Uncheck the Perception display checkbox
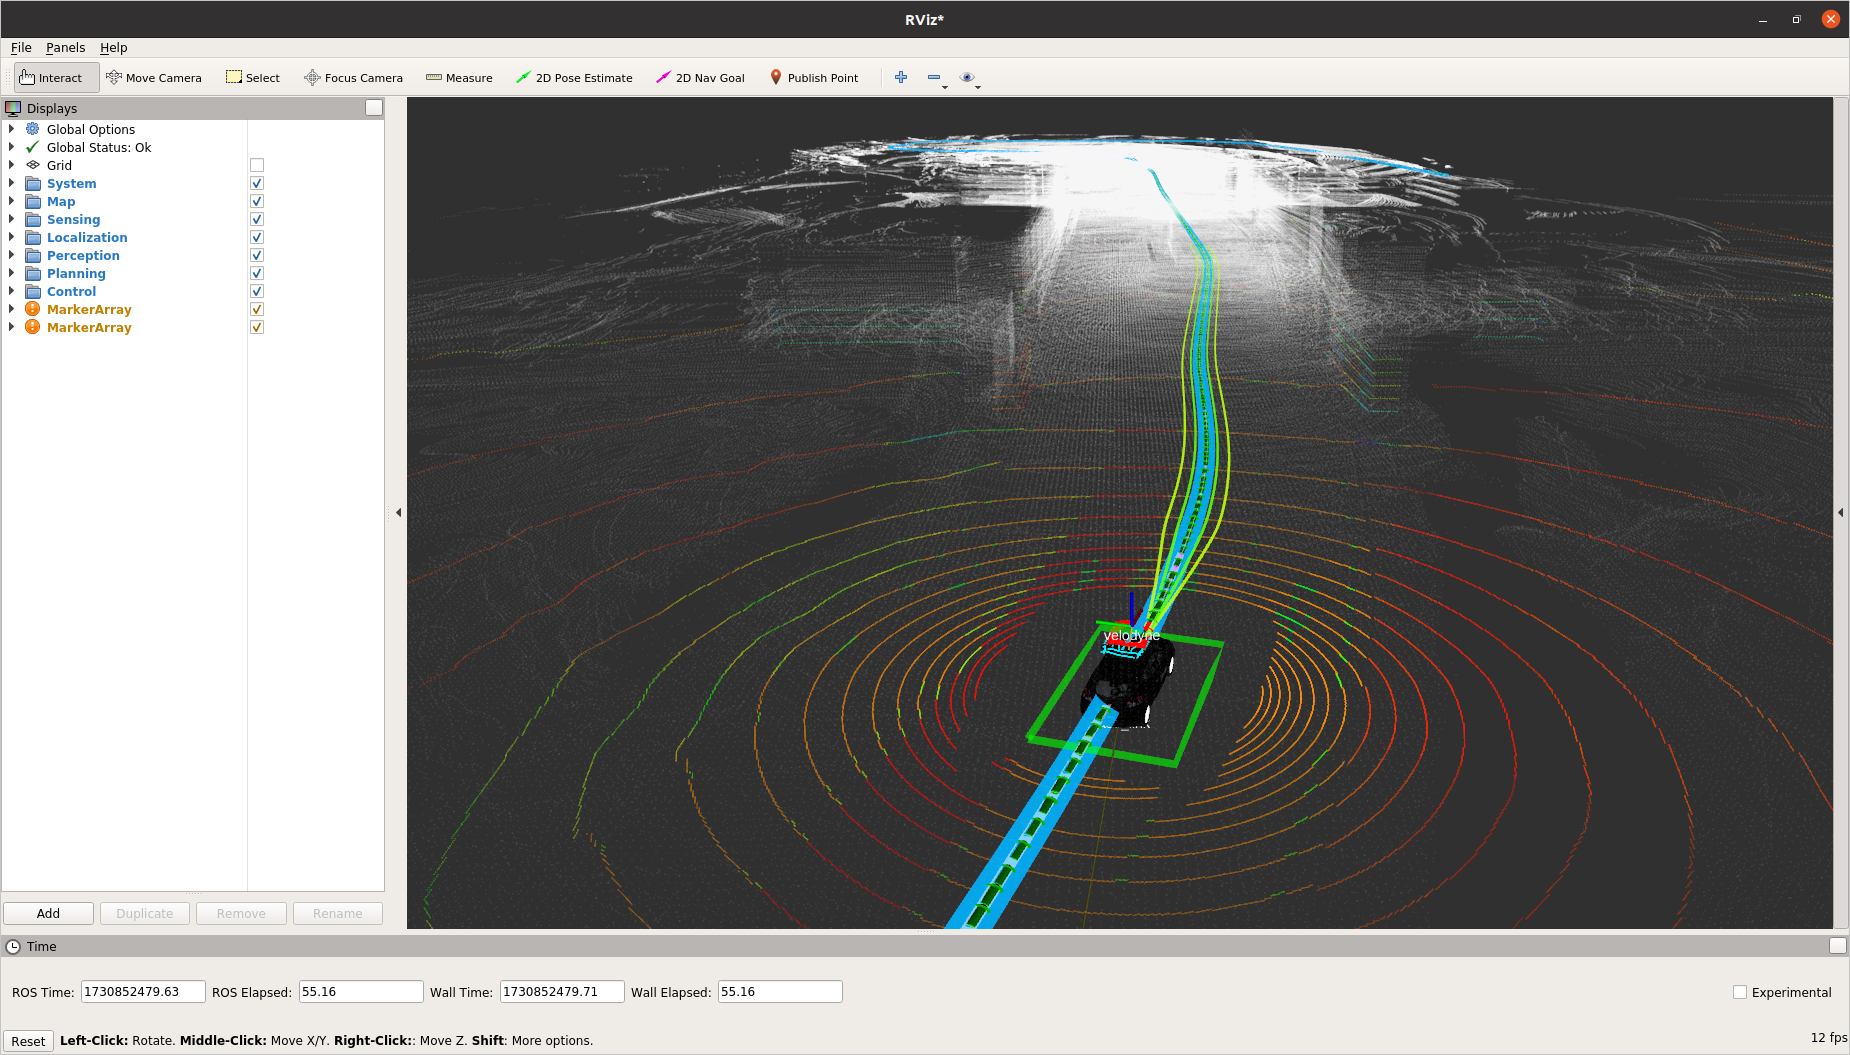The image size is (1850, 1055). 257,256
